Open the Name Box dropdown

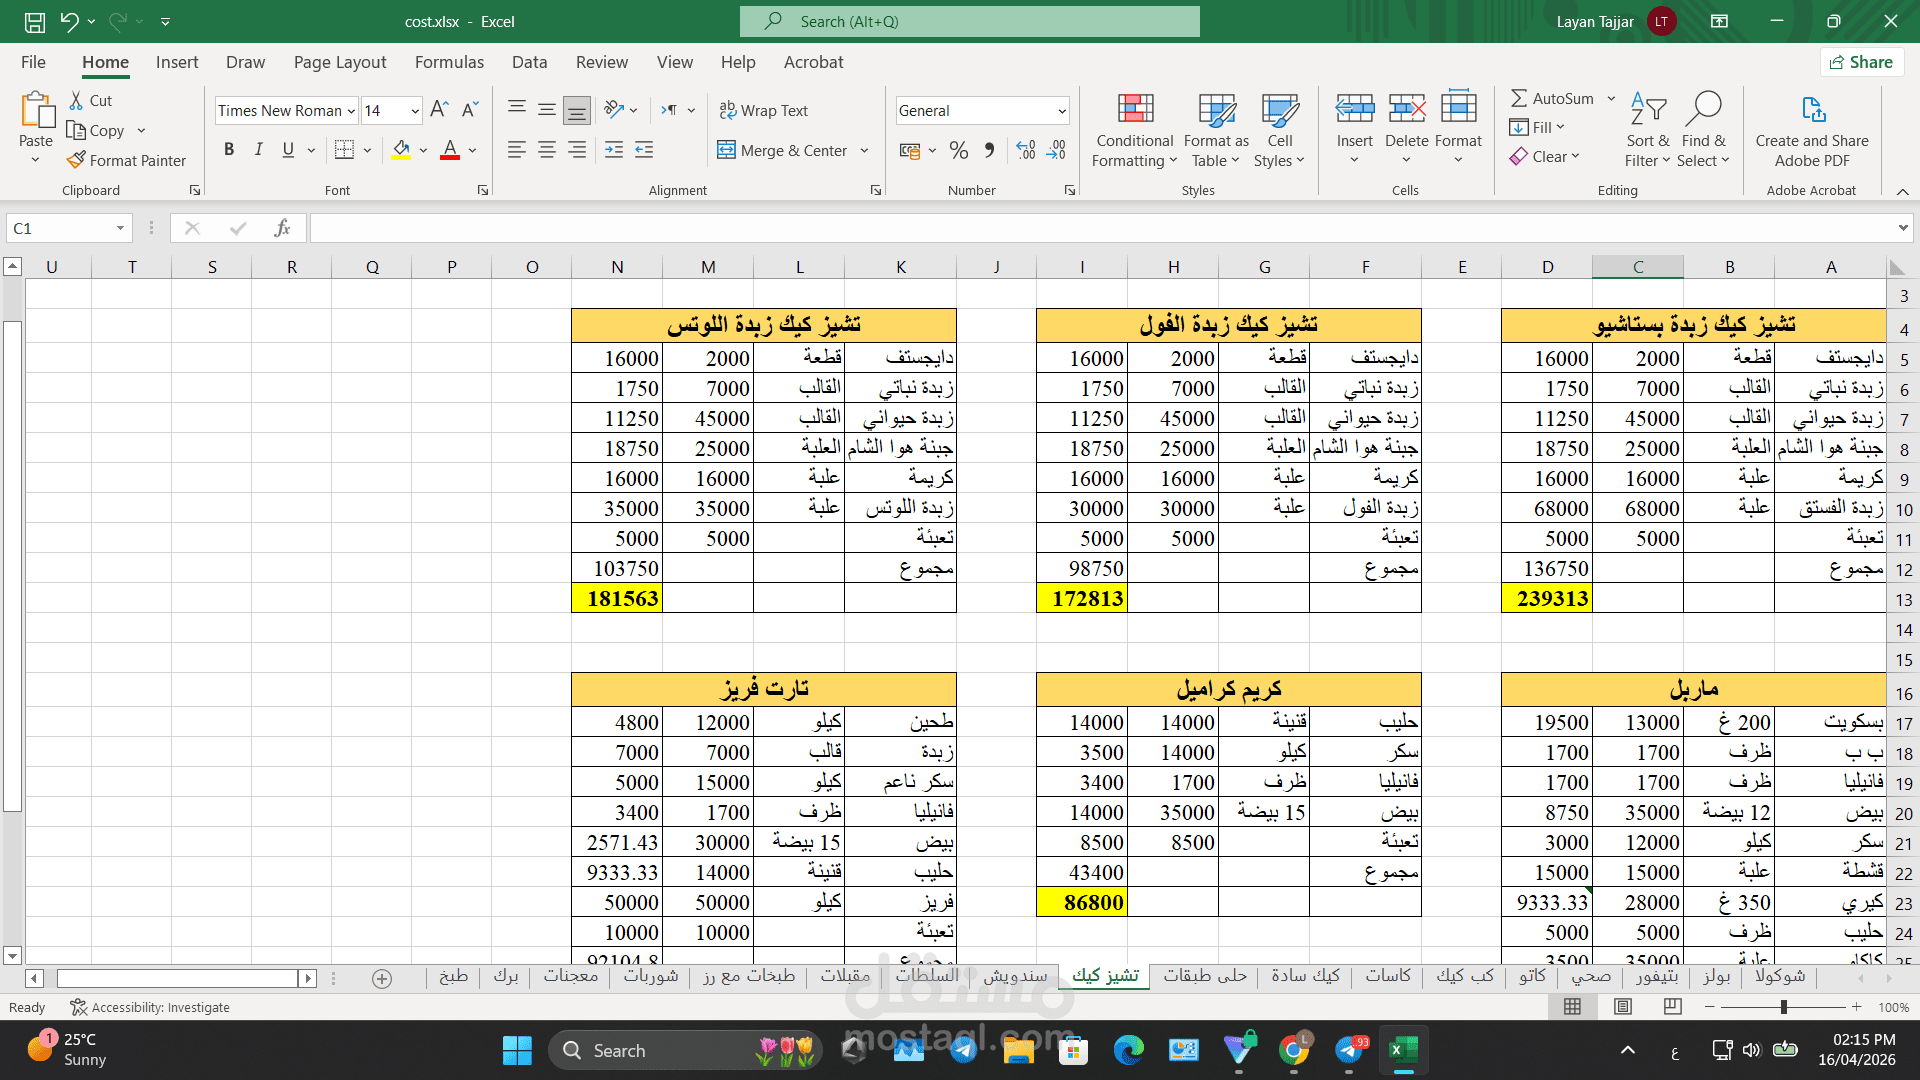coord(120,228)
